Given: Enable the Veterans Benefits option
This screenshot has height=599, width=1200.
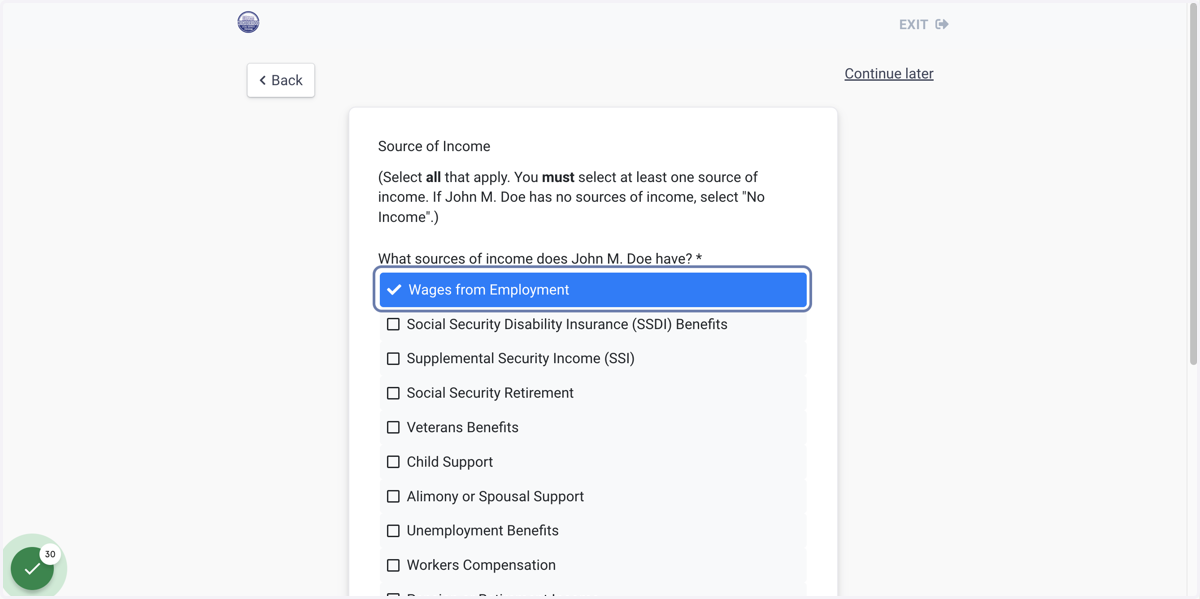Looking at the screenshot, I should click(593, 427).
